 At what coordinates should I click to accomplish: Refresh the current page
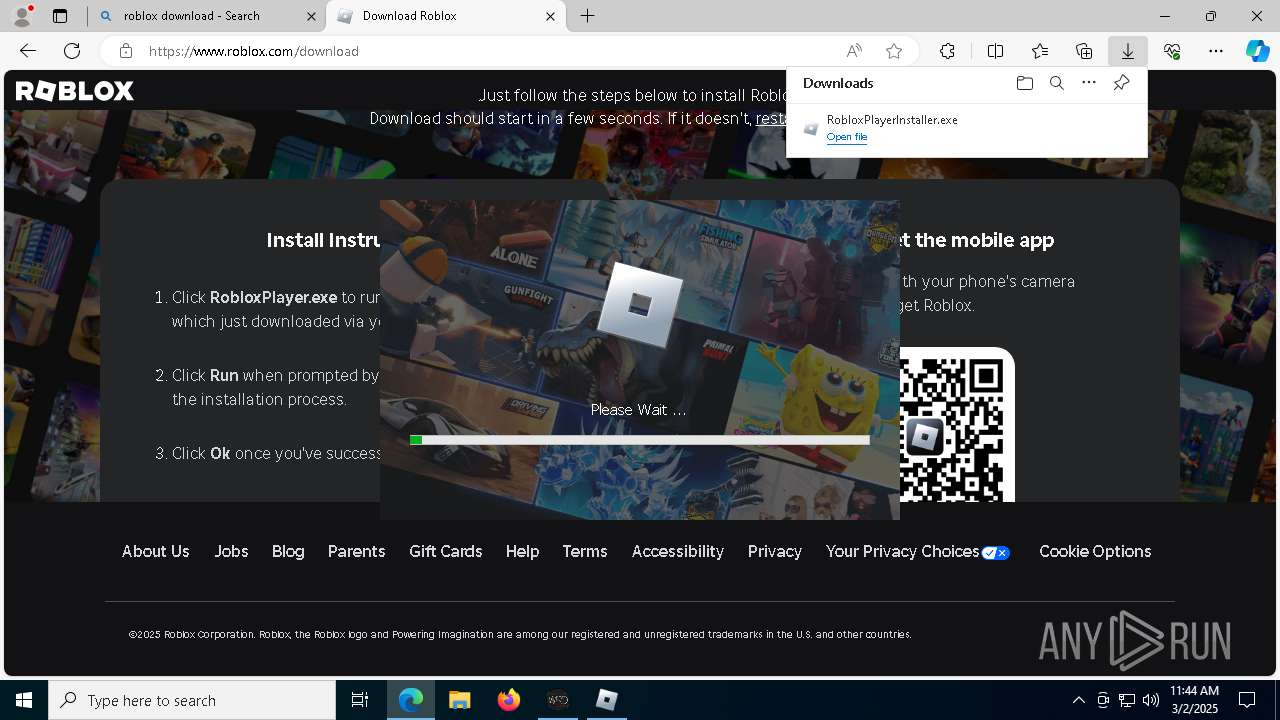(x=72, y=51)
